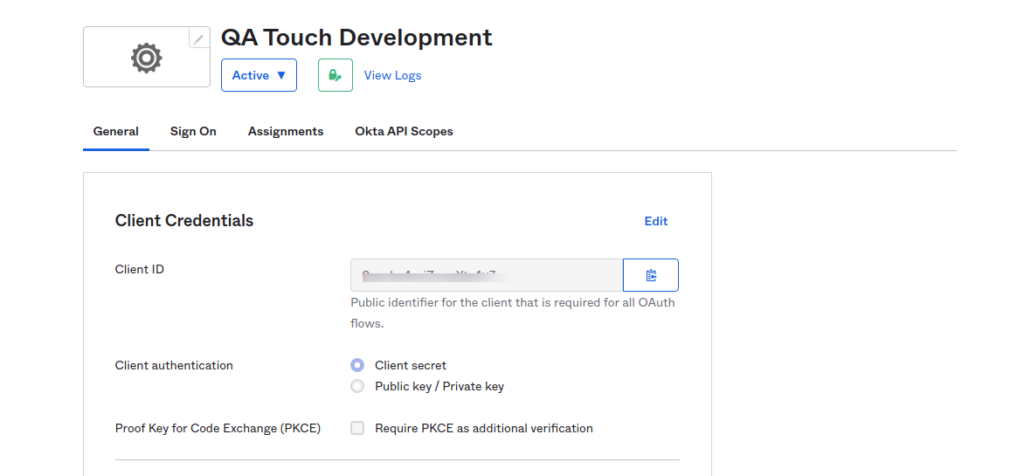Select Public key / Private key option
The height and width of the screenshot is (476, 1024).
(357, 386)
